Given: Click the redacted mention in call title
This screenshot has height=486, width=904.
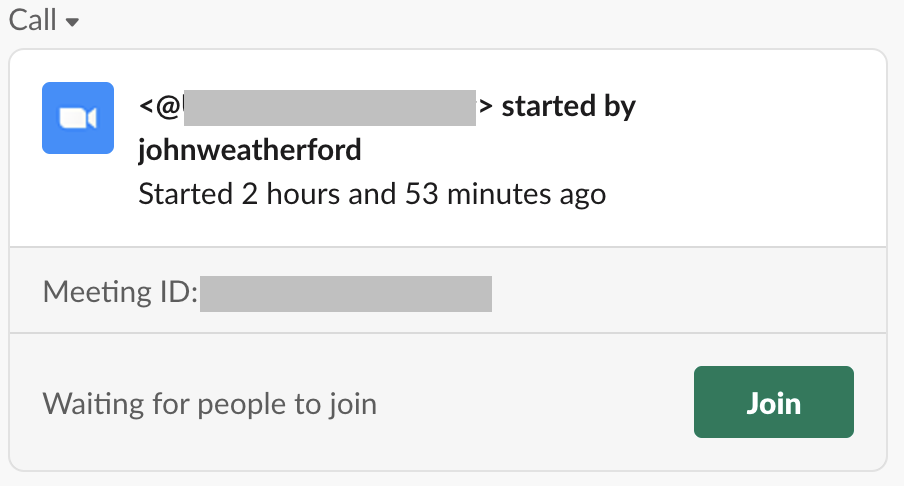Looking at the screenshot, I should (330, 106).
